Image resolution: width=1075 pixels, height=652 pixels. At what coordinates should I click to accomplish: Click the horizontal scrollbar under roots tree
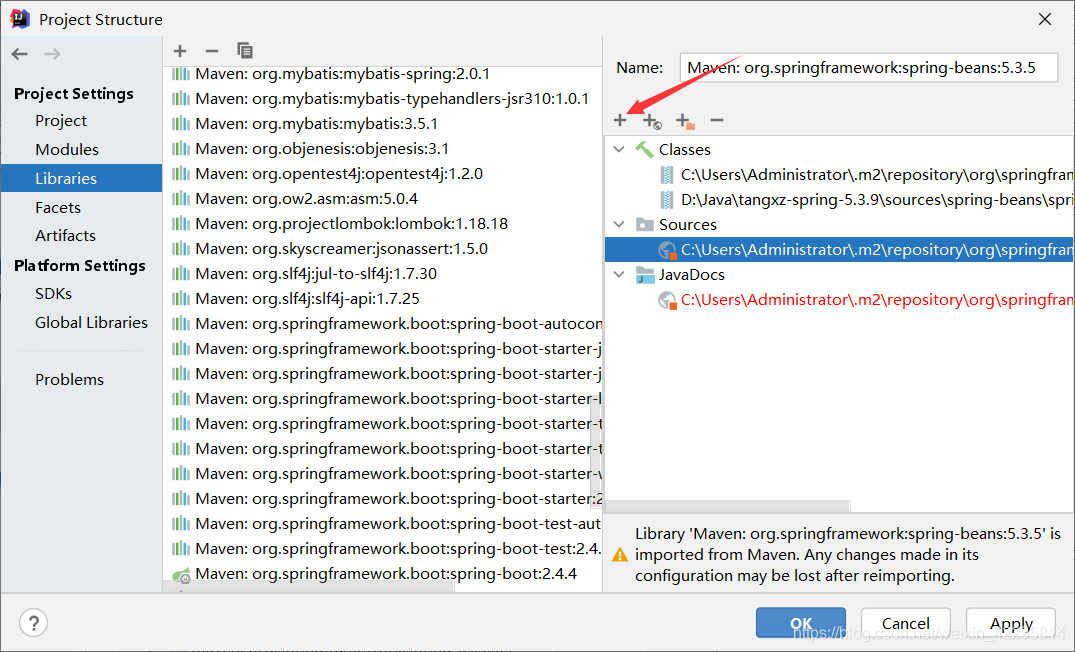coord(728,506)
